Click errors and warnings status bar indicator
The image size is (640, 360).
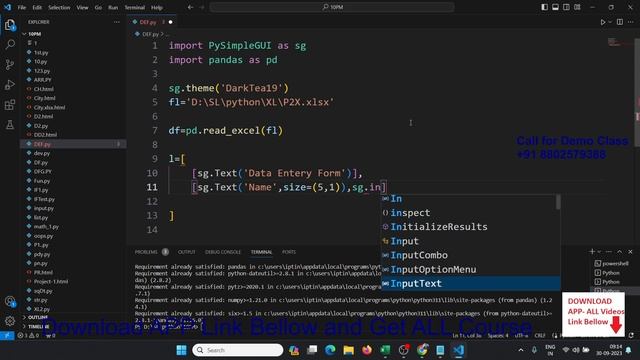[29, 336]
